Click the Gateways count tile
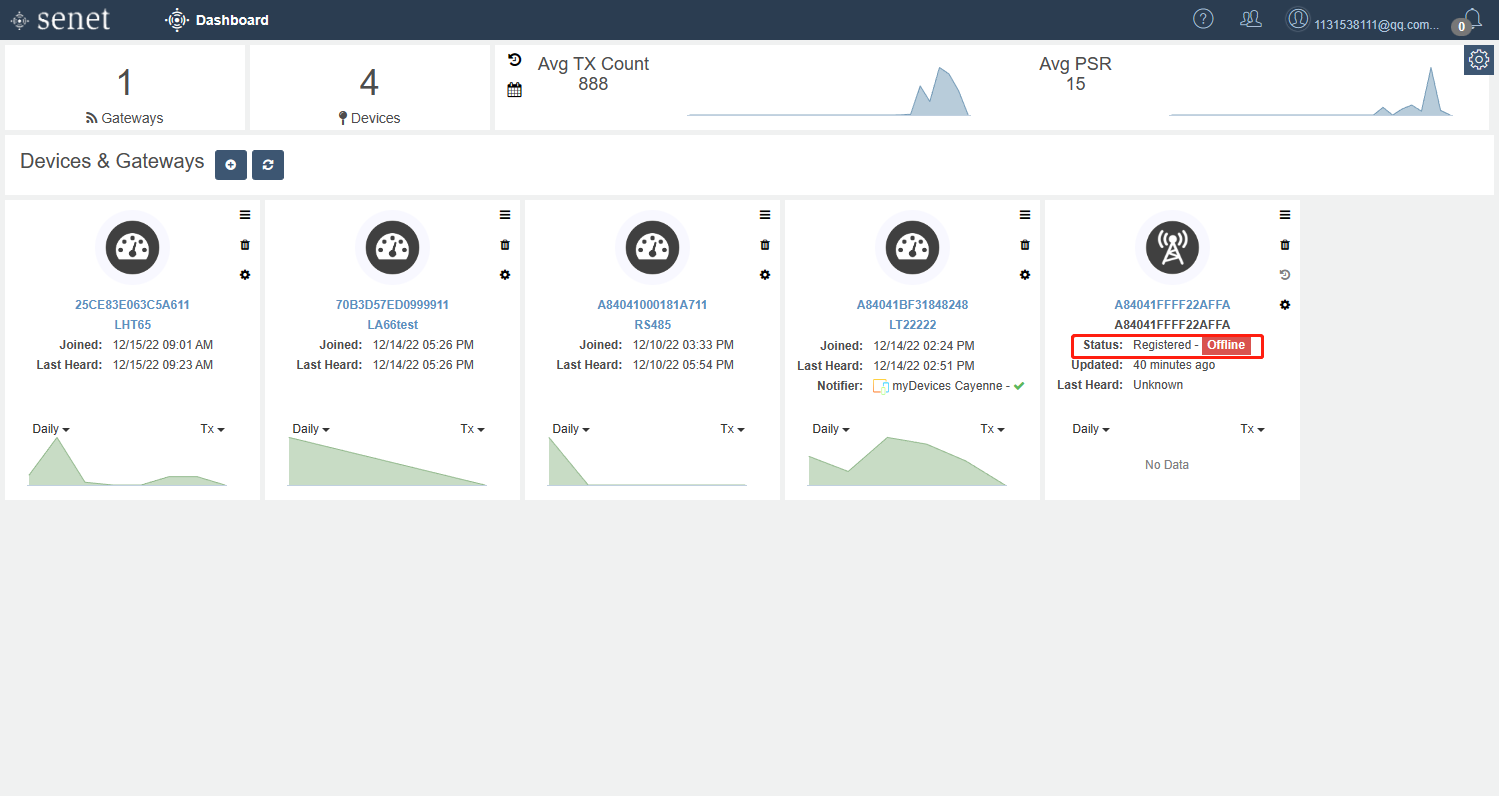 [125, 87]
